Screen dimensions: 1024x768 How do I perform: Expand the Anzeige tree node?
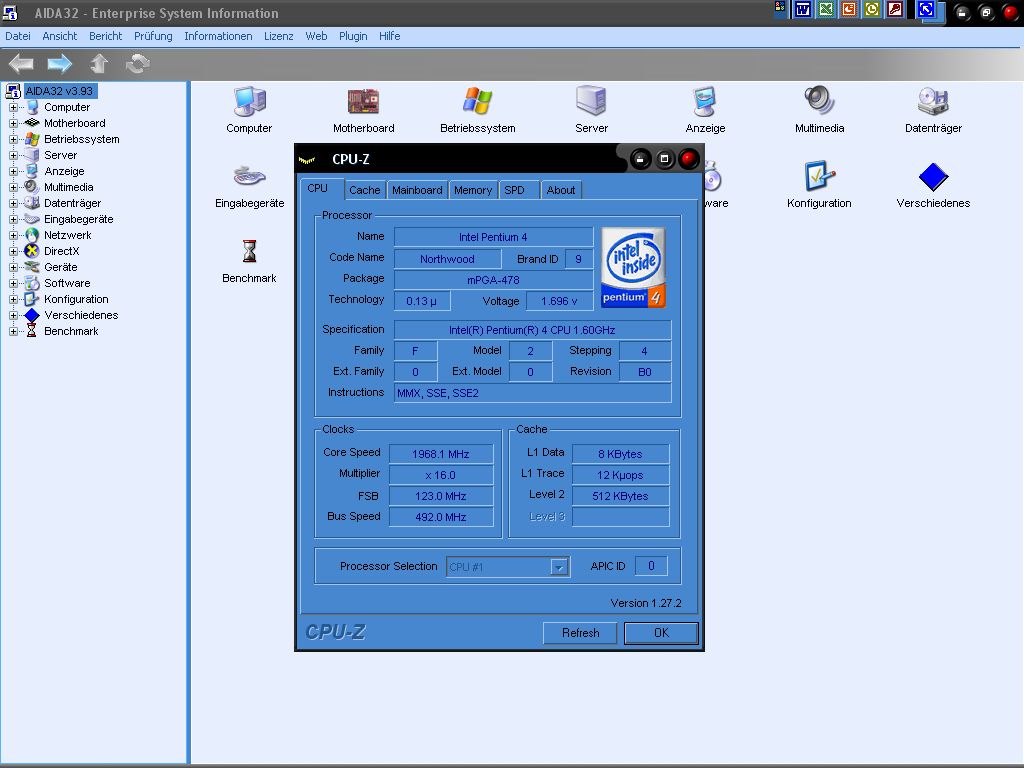(x=13, y=171)
